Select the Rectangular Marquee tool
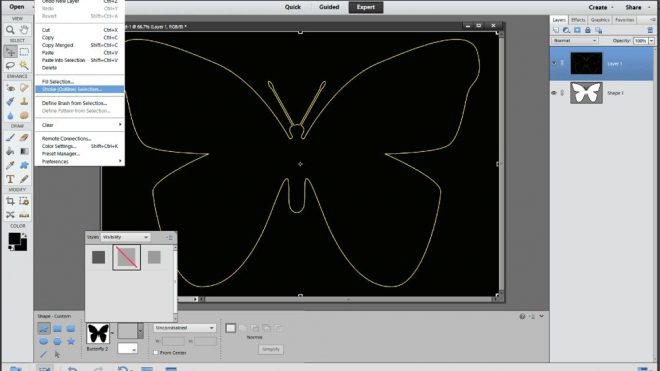The image size is (660, 371). [24, 52]
